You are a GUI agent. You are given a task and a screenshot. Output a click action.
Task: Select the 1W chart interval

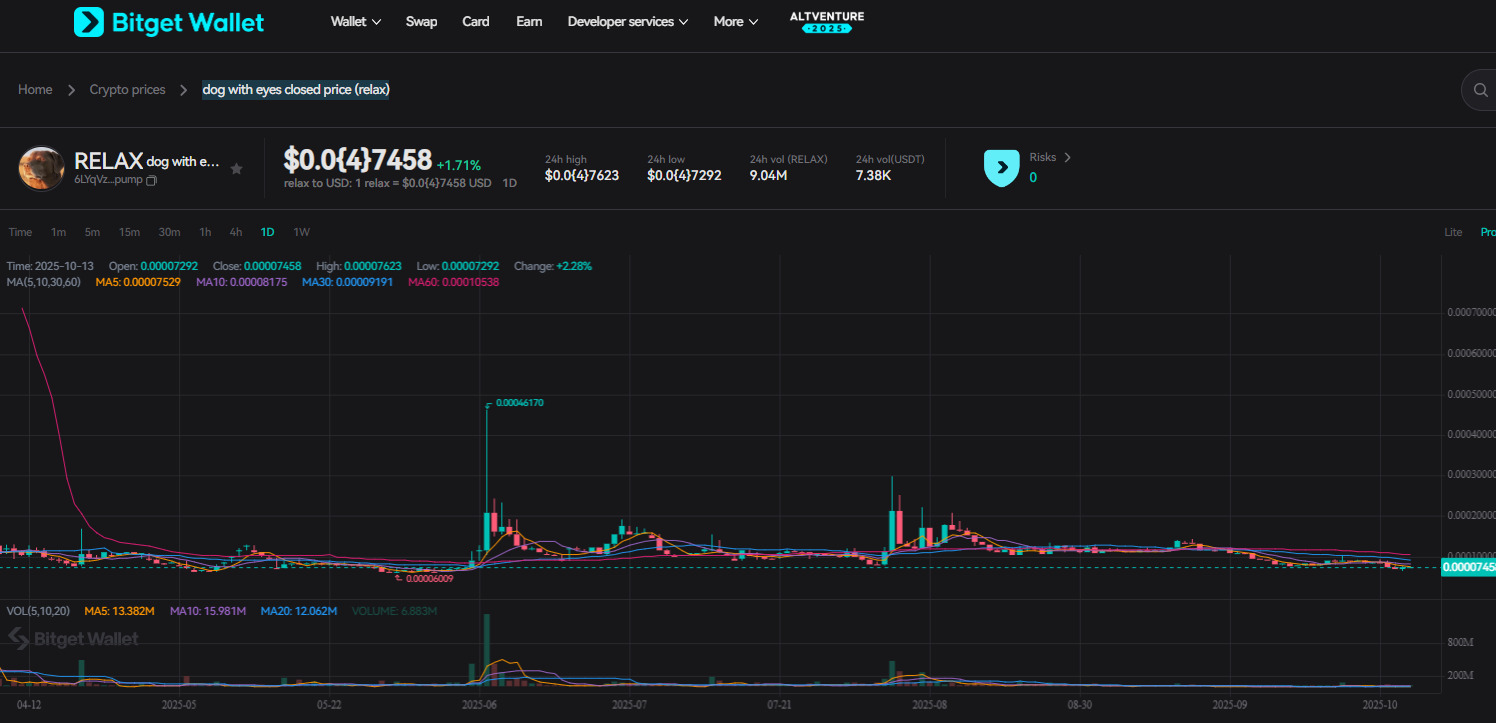click(301, 232)
